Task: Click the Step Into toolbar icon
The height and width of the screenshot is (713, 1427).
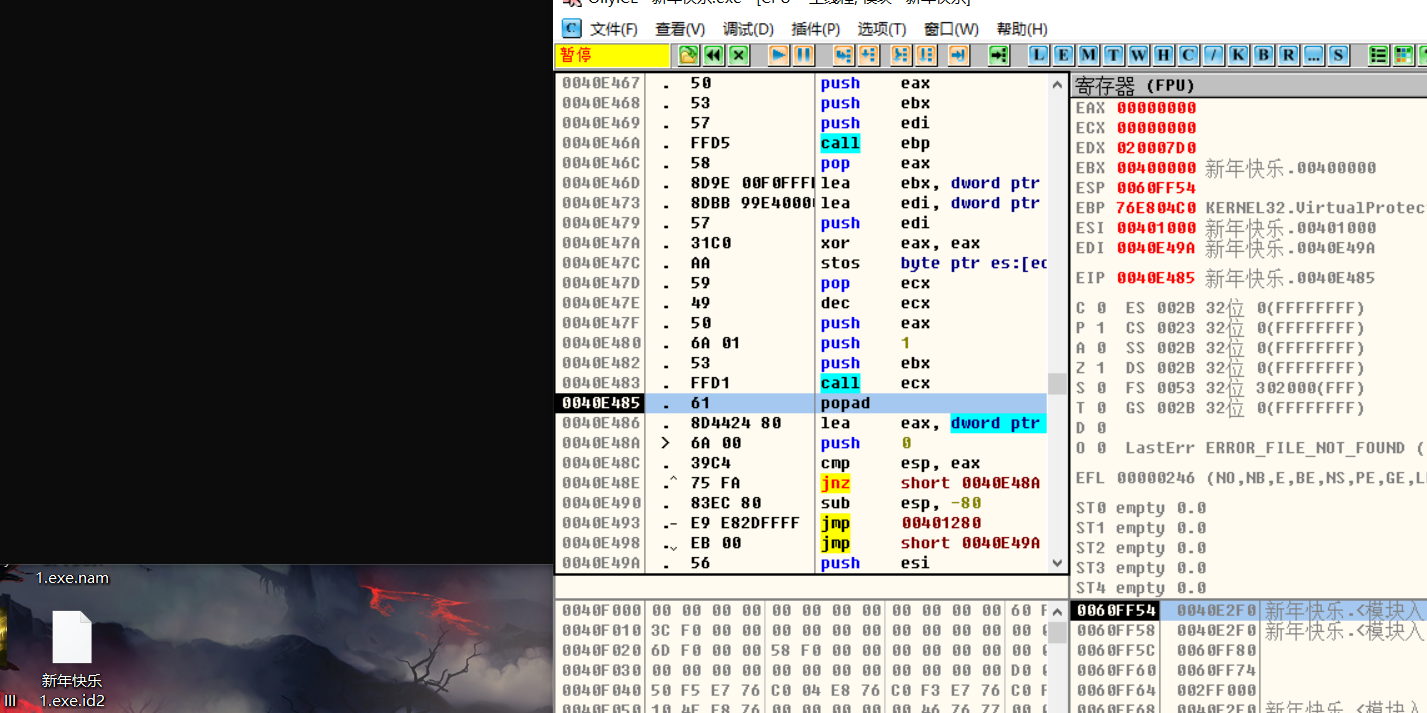Action: coord(843,55)
